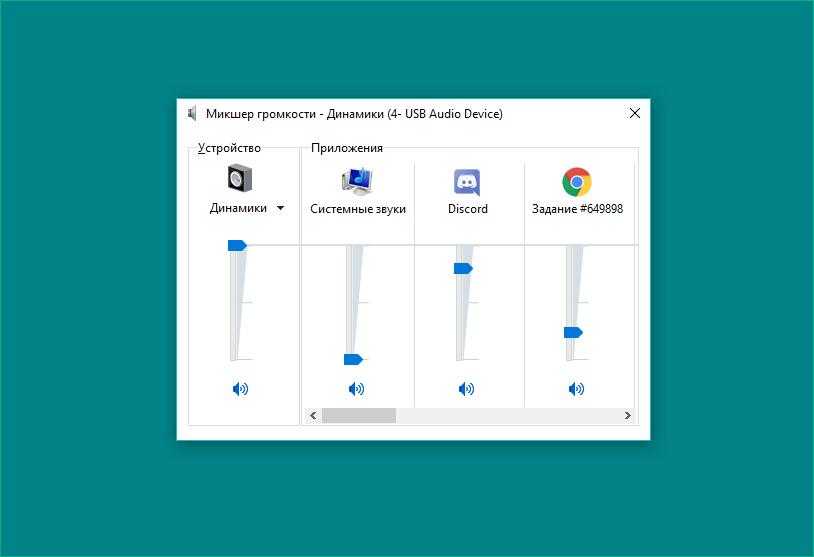Click the right arrow of the applications scrollbar
This screenshot has height=557, width=814.
[627, 415]
